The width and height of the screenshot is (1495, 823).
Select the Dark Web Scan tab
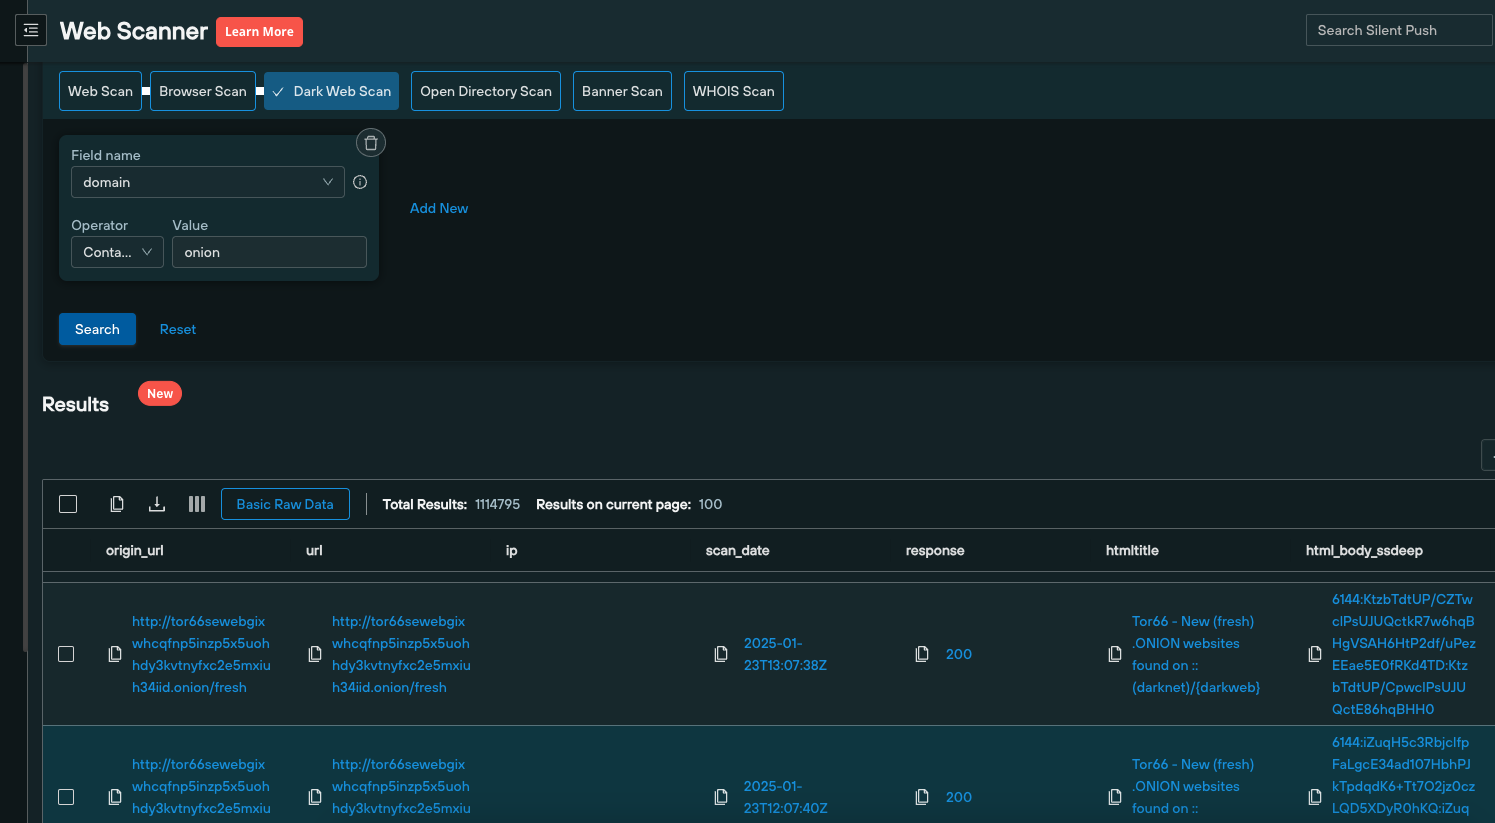click(332, 91)
